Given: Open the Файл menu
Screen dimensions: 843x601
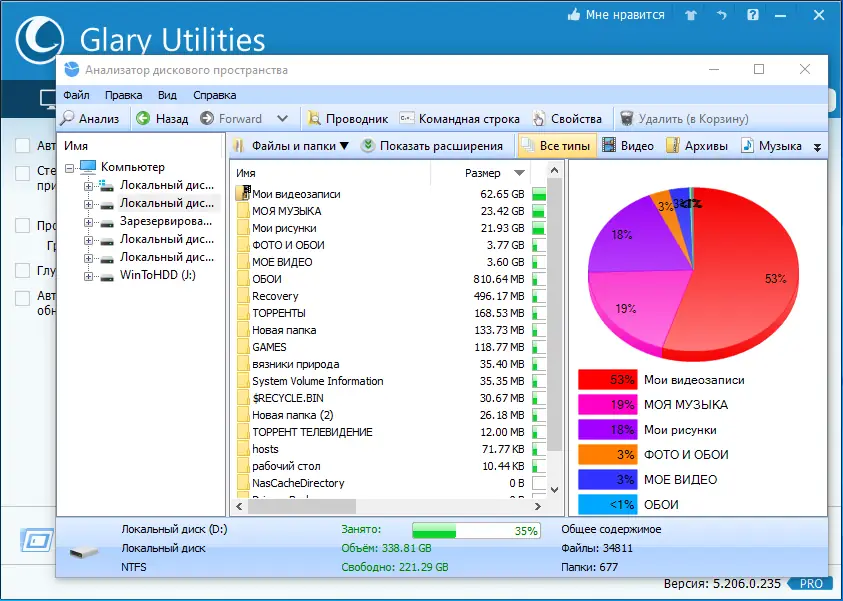Looking at the screenshot, I should pos(76,95).
